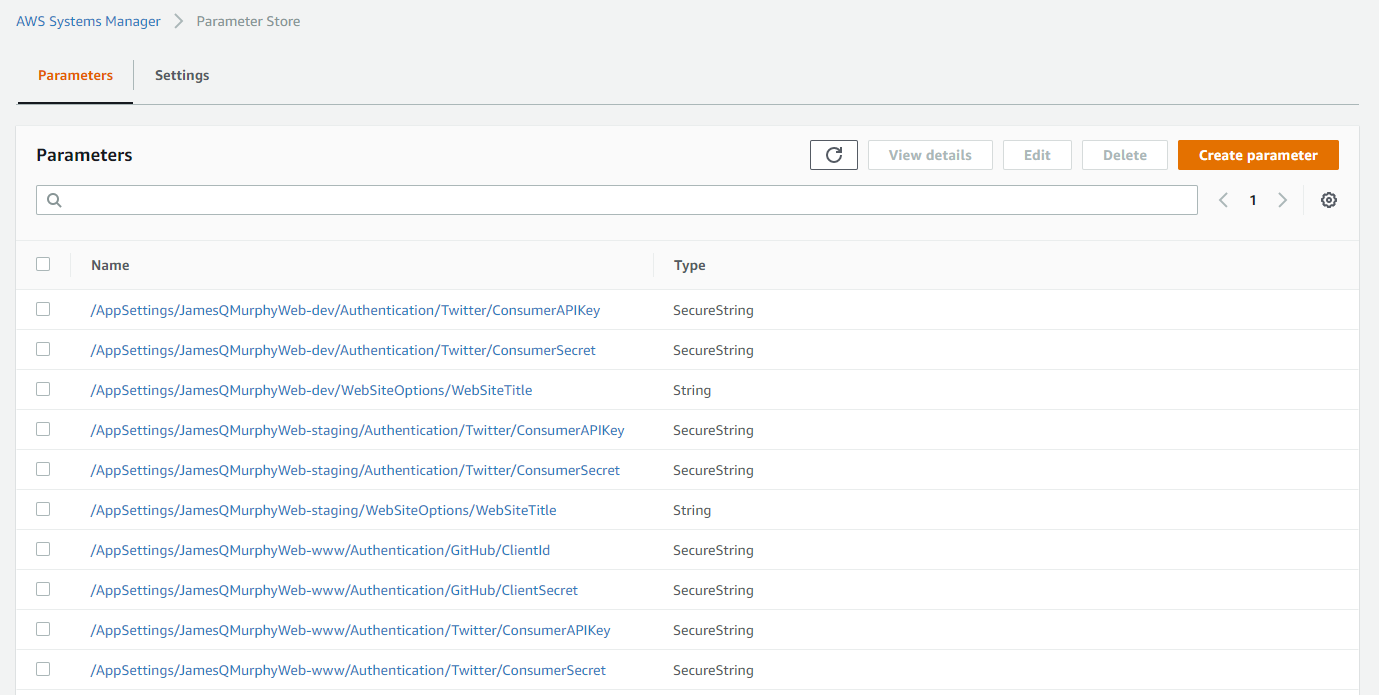Open AWS Systems Manager breadcrumb link

pyautogui.click(x=88, y=21)
